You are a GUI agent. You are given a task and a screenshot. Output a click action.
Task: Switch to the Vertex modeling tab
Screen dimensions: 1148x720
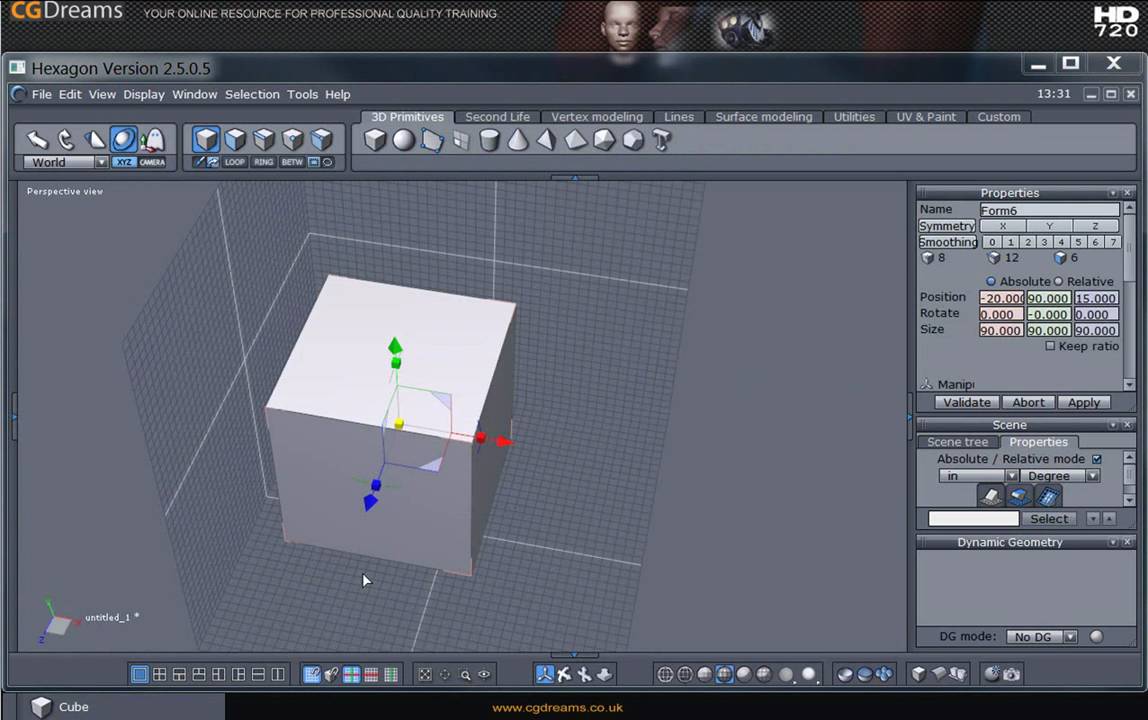click(597, 117)
